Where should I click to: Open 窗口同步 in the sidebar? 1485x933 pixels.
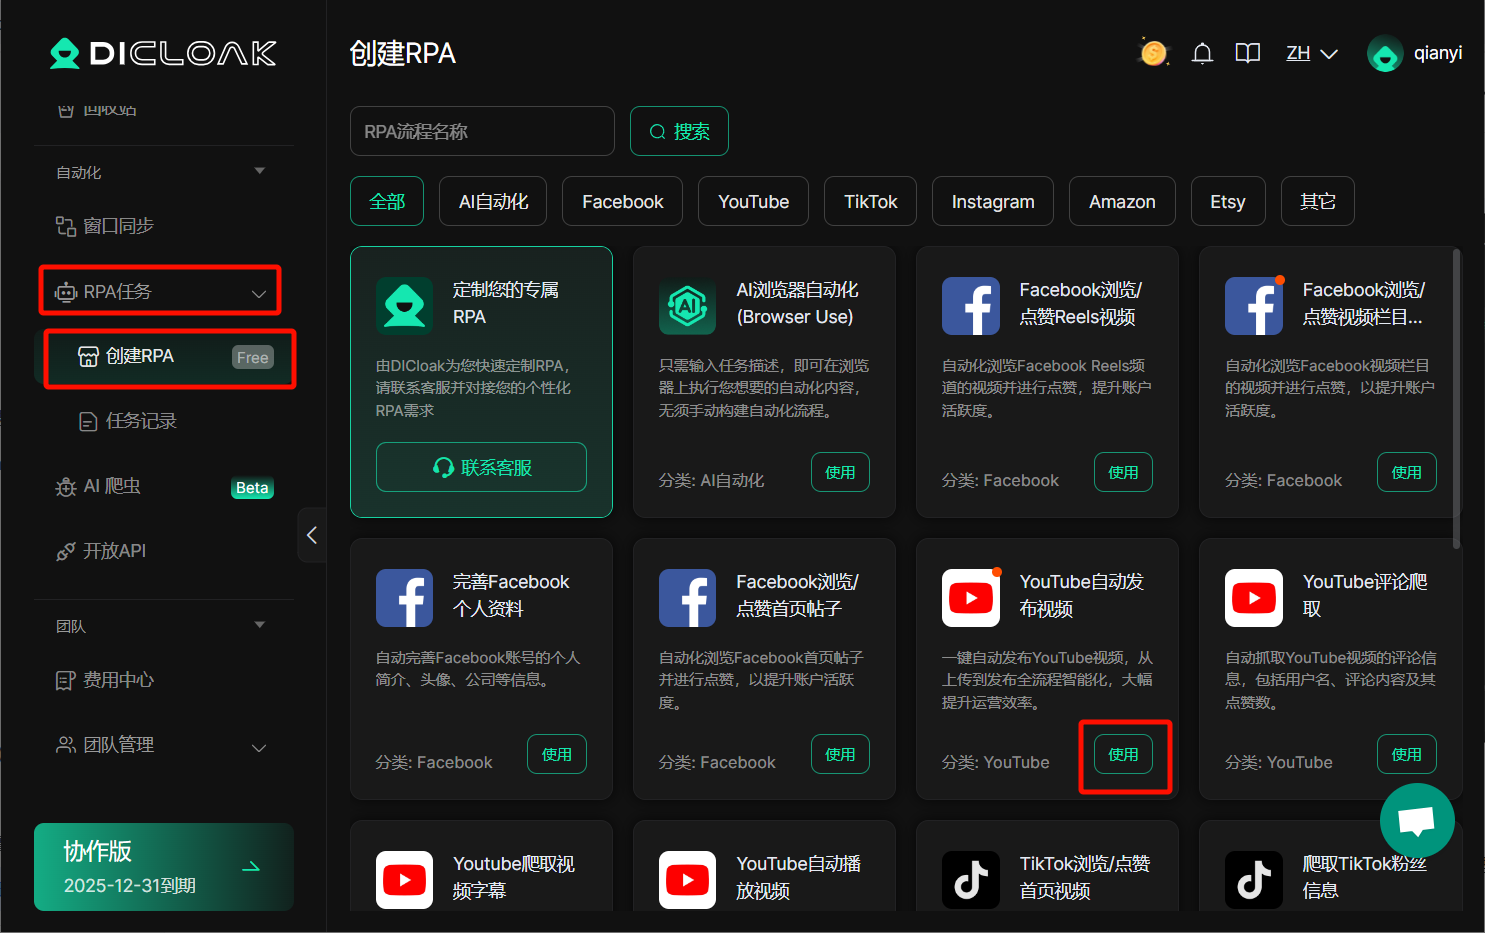[x=118, y=226]
